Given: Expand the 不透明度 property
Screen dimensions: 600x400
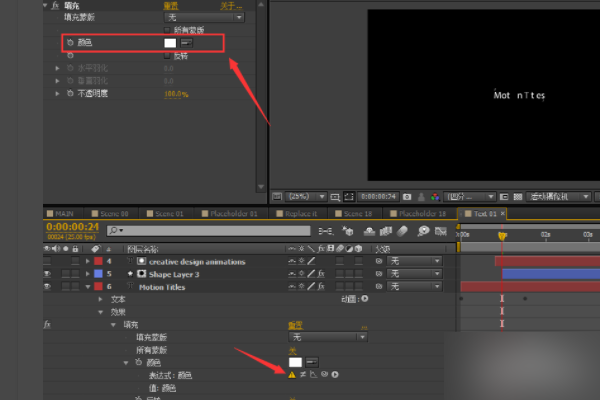Looking at the screenshot, I should point(58,93).
